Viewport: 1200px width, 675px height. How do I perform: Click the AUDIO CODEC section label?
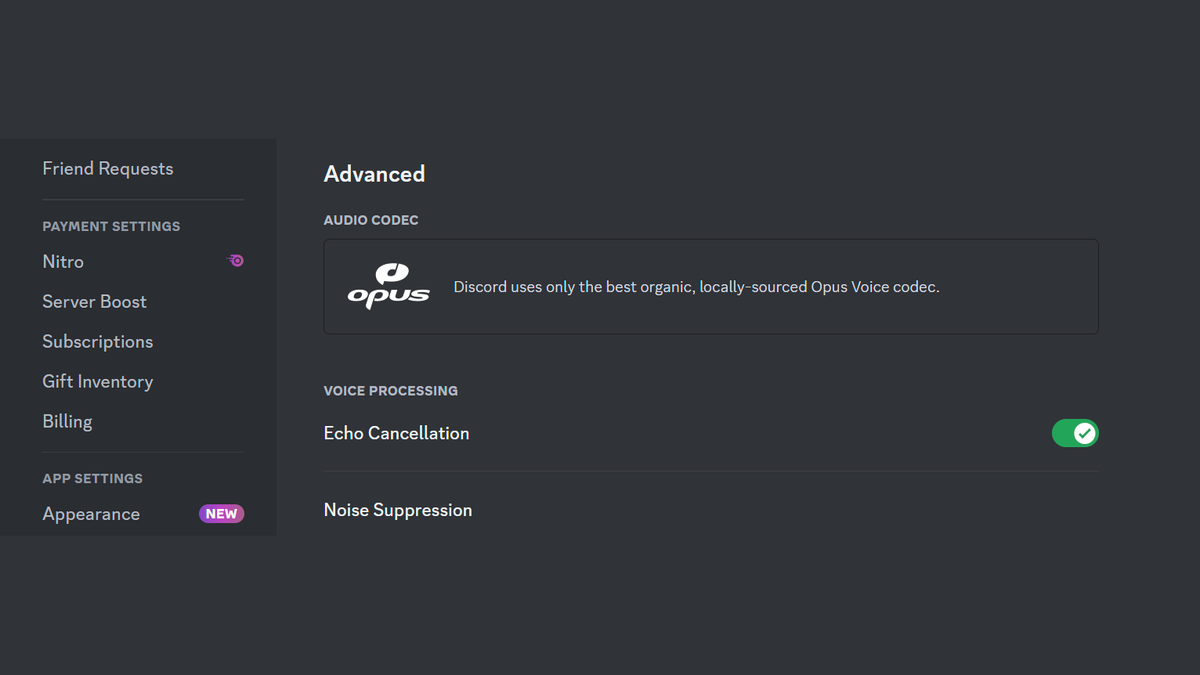tap(371, 219)
